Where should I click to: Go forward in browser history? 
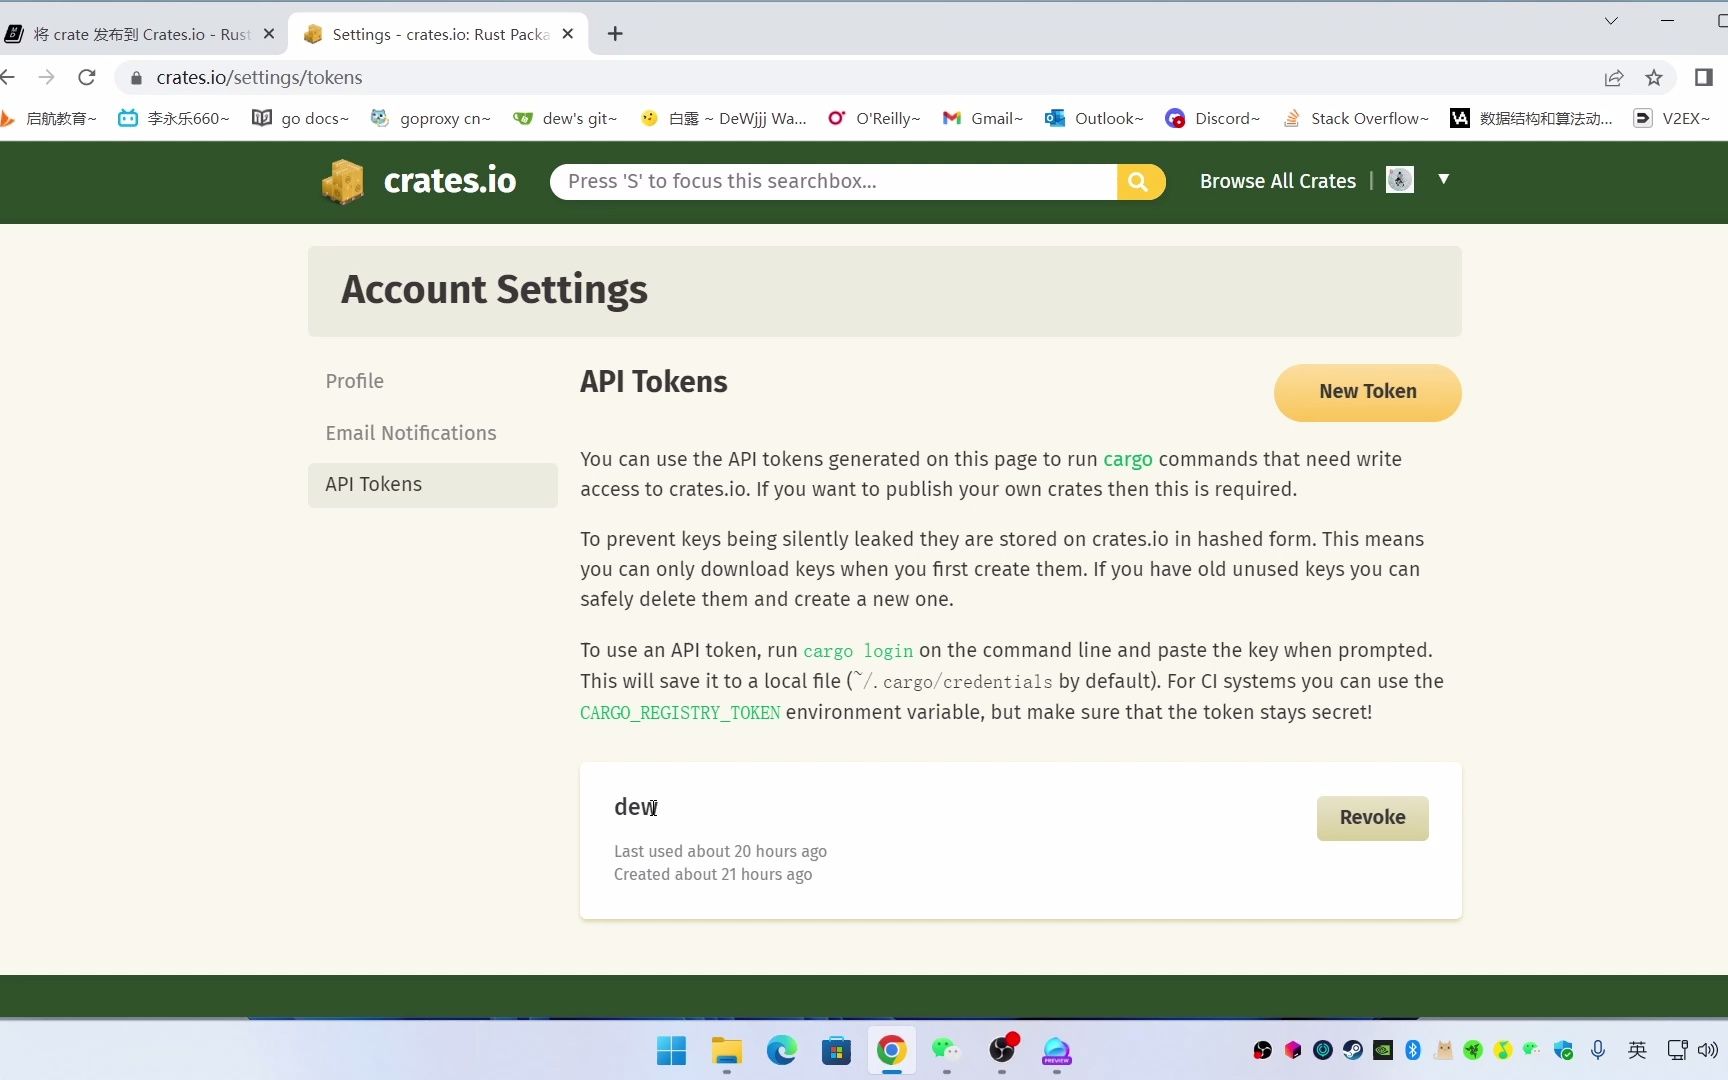pos(46,77)
